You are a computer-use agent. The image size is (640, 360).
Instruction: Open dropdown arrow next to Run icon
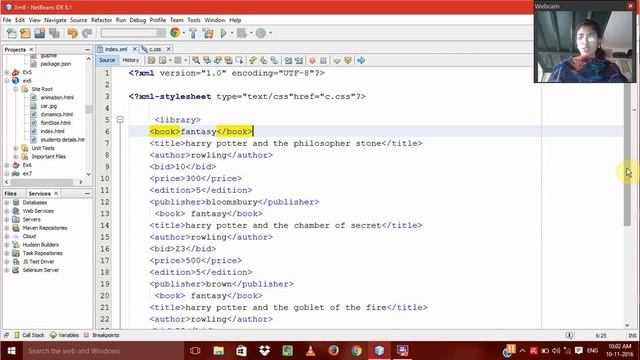click(x=232, y=33)
